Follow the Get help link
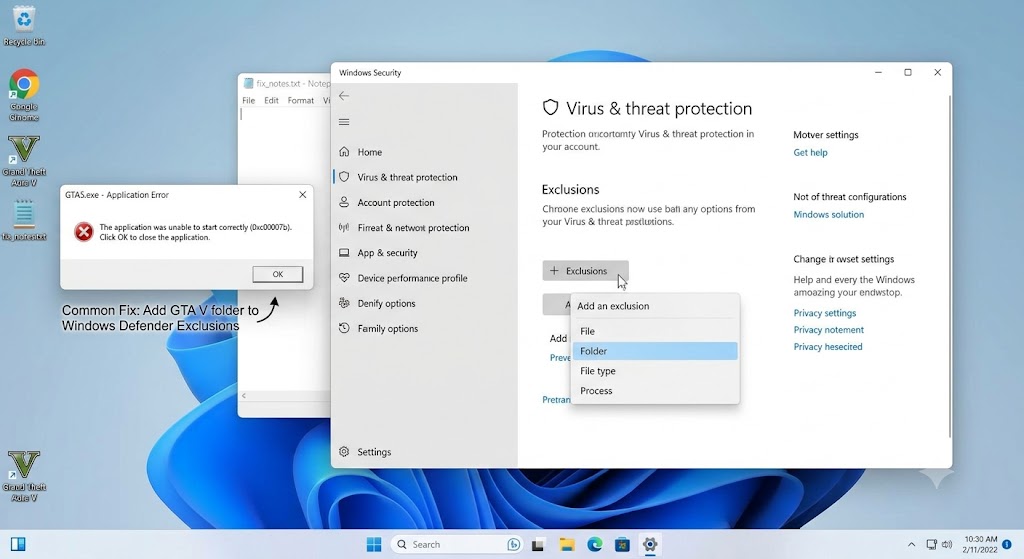This screenshot has width=1024, height=559. tap(810, 152)
